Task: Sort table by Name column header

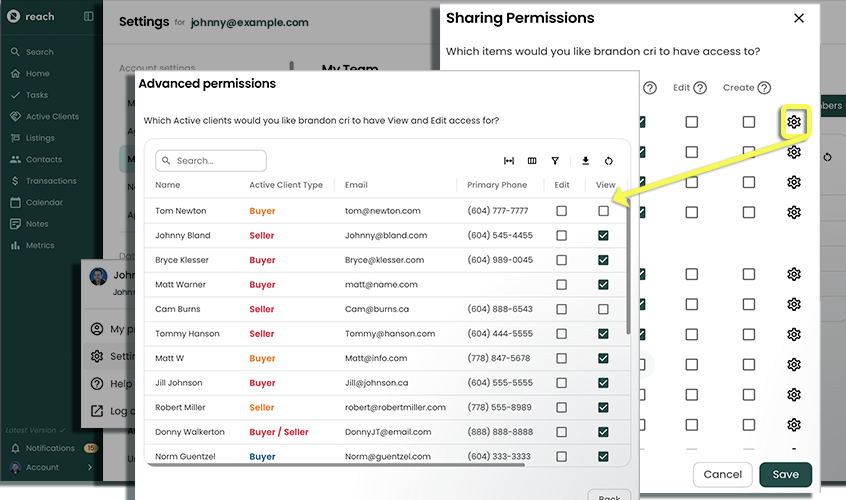Action: click(x=168, y=185)
